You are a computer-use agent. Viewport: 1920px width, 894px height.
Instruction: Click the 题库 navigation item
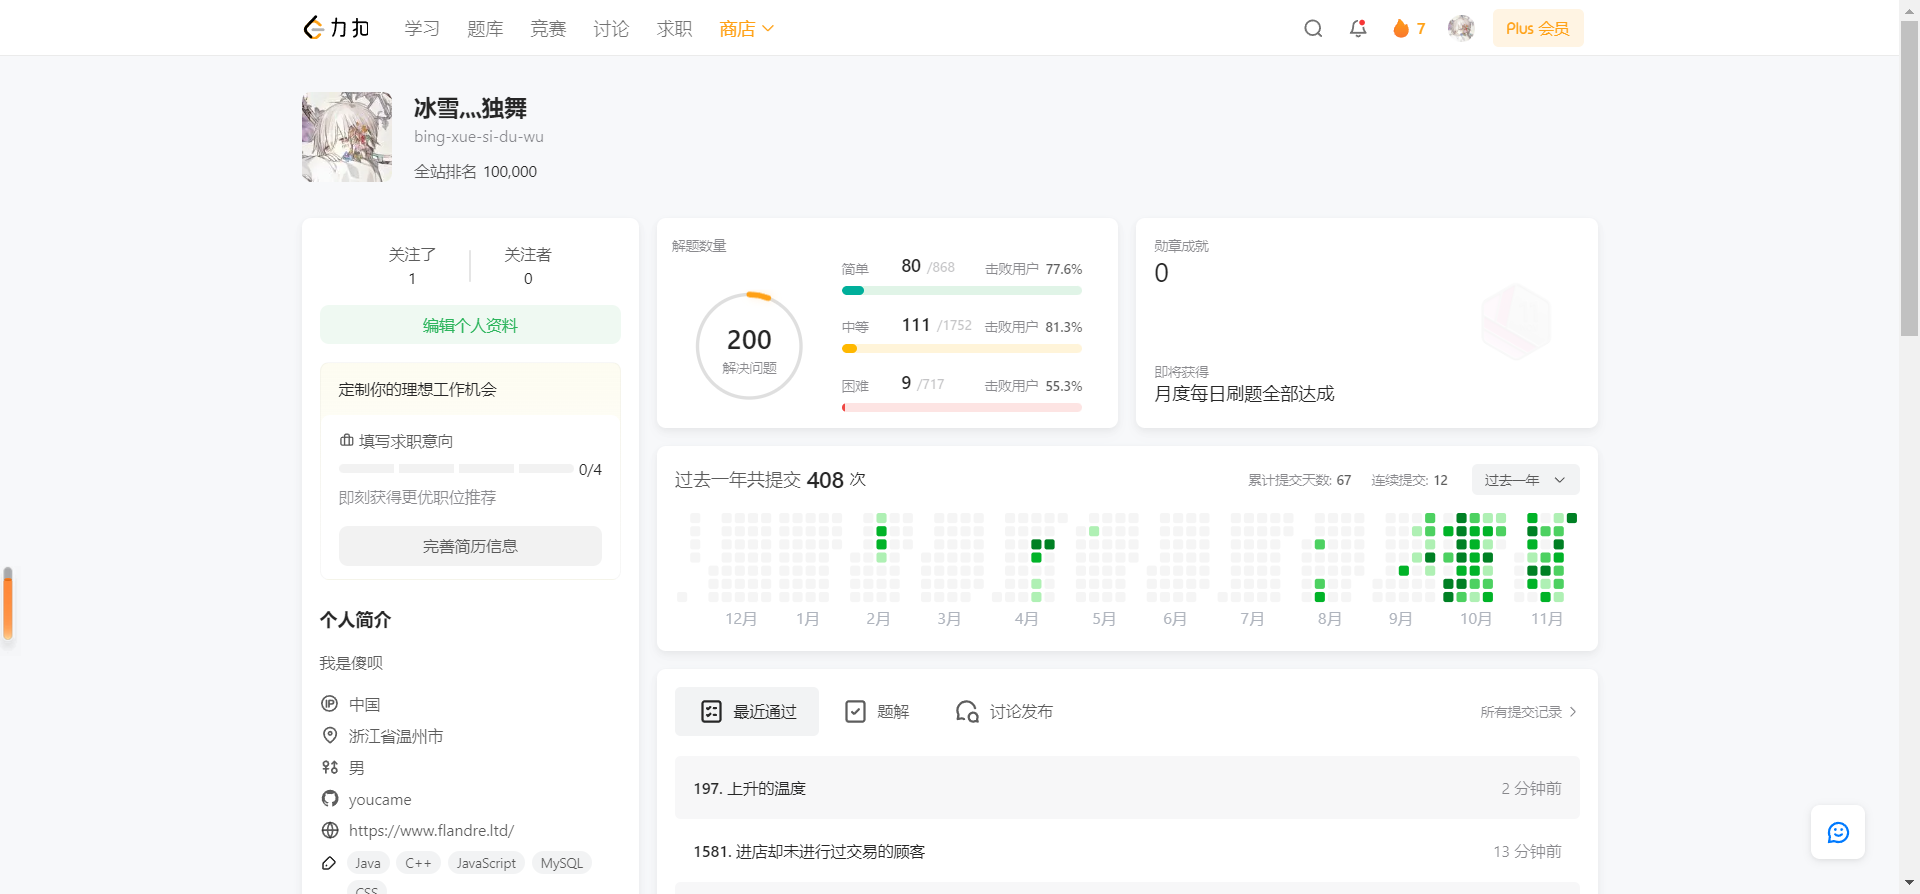coord(485,29)
